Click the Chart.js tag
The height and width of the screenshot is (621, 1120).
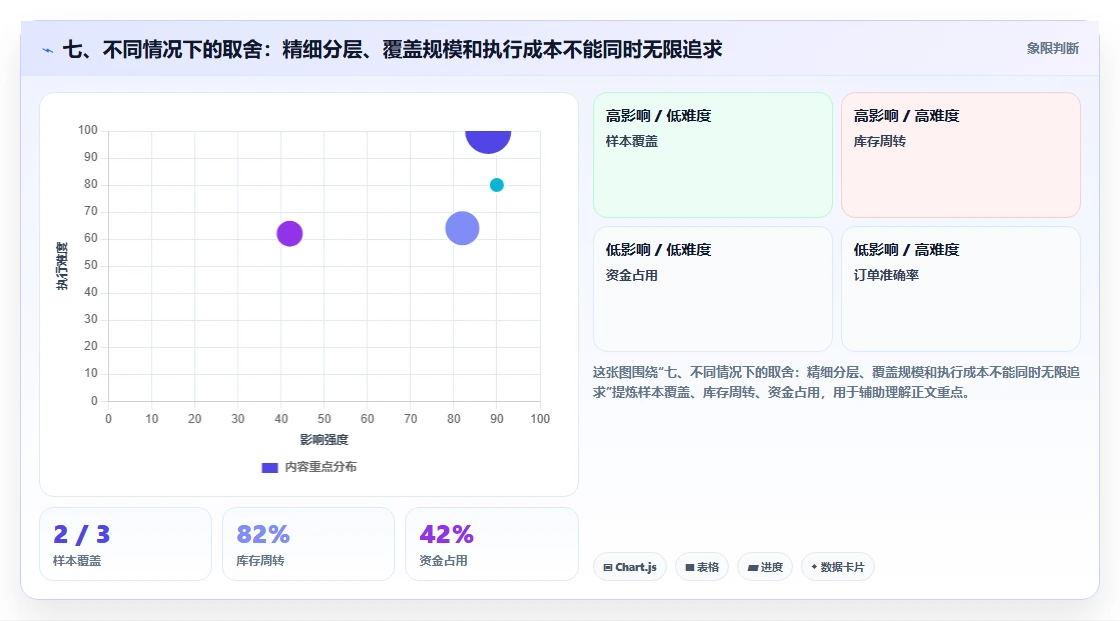(x=630, y=567)
